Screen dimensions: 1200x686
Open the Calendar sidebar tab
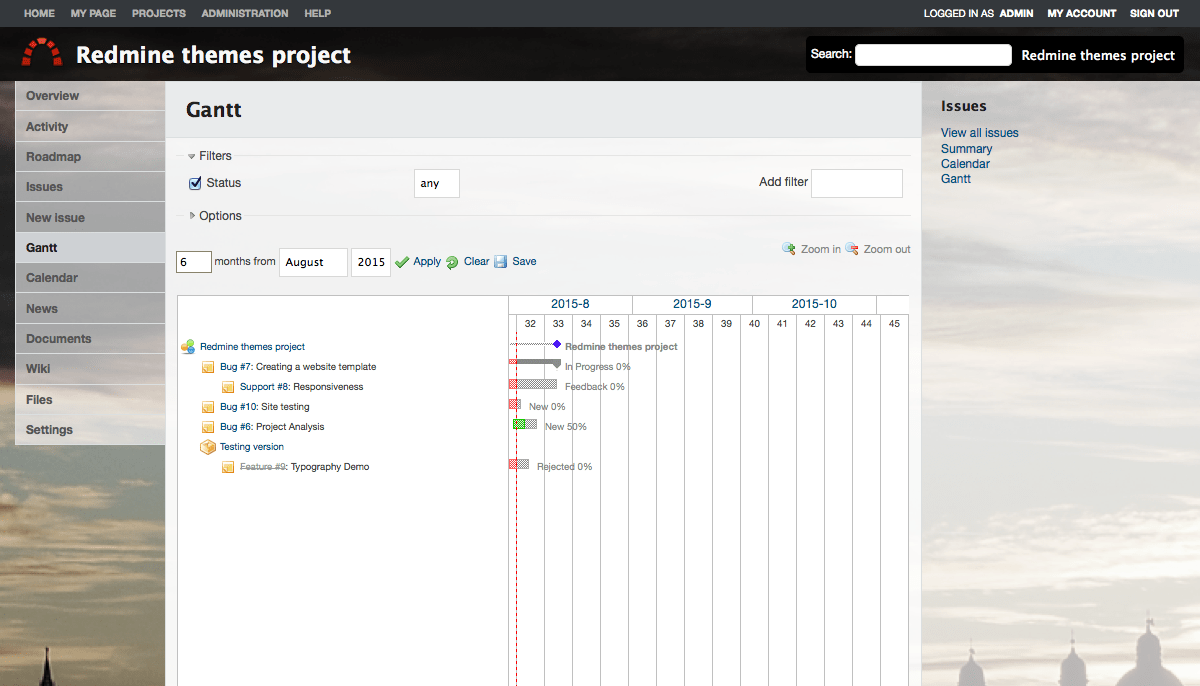[90, 278]
